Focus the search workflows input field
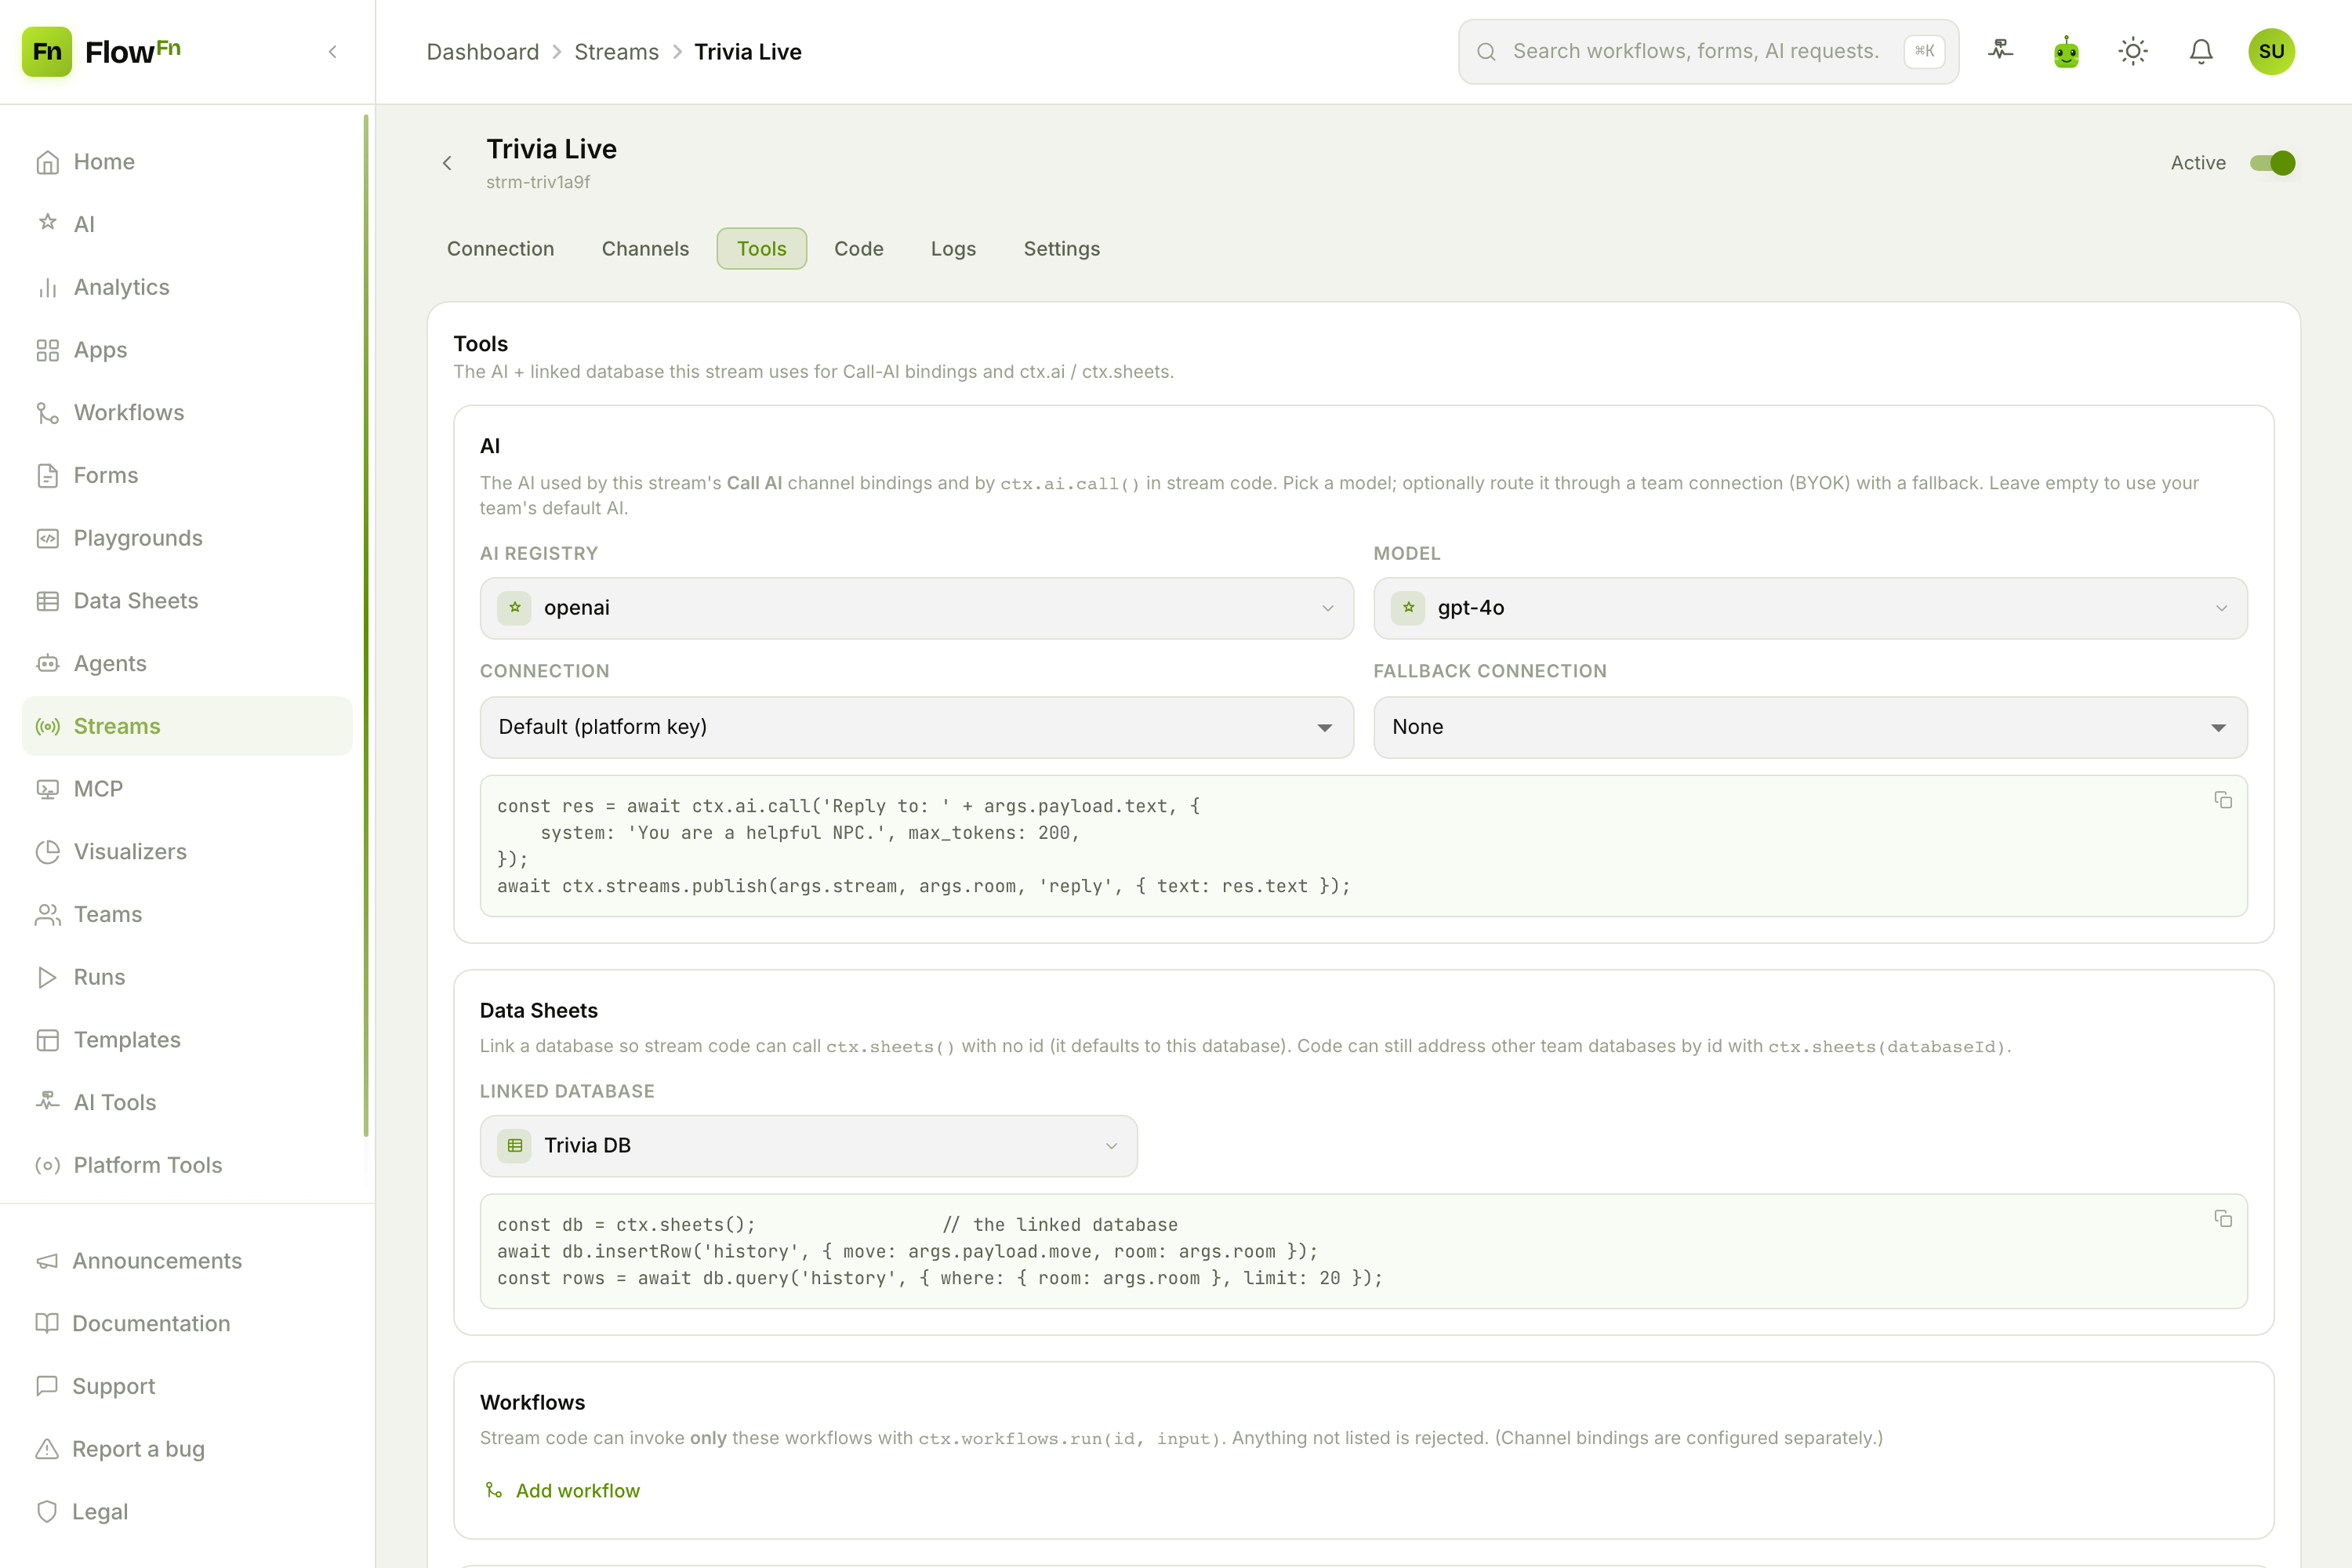 click(1708, 51)
